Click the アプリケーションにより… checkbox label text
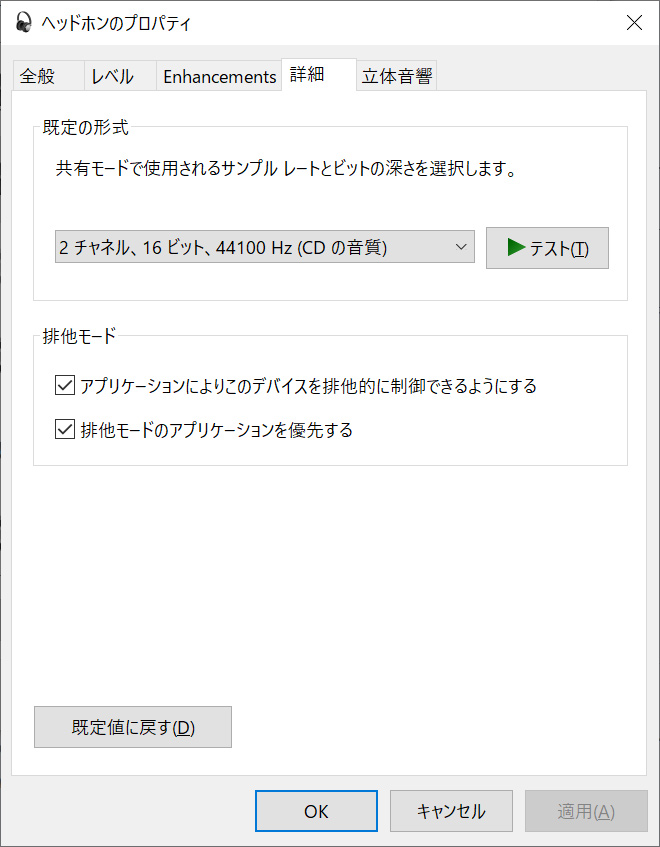The height and width of the screenshot is (847, 660). click(308, 386)
